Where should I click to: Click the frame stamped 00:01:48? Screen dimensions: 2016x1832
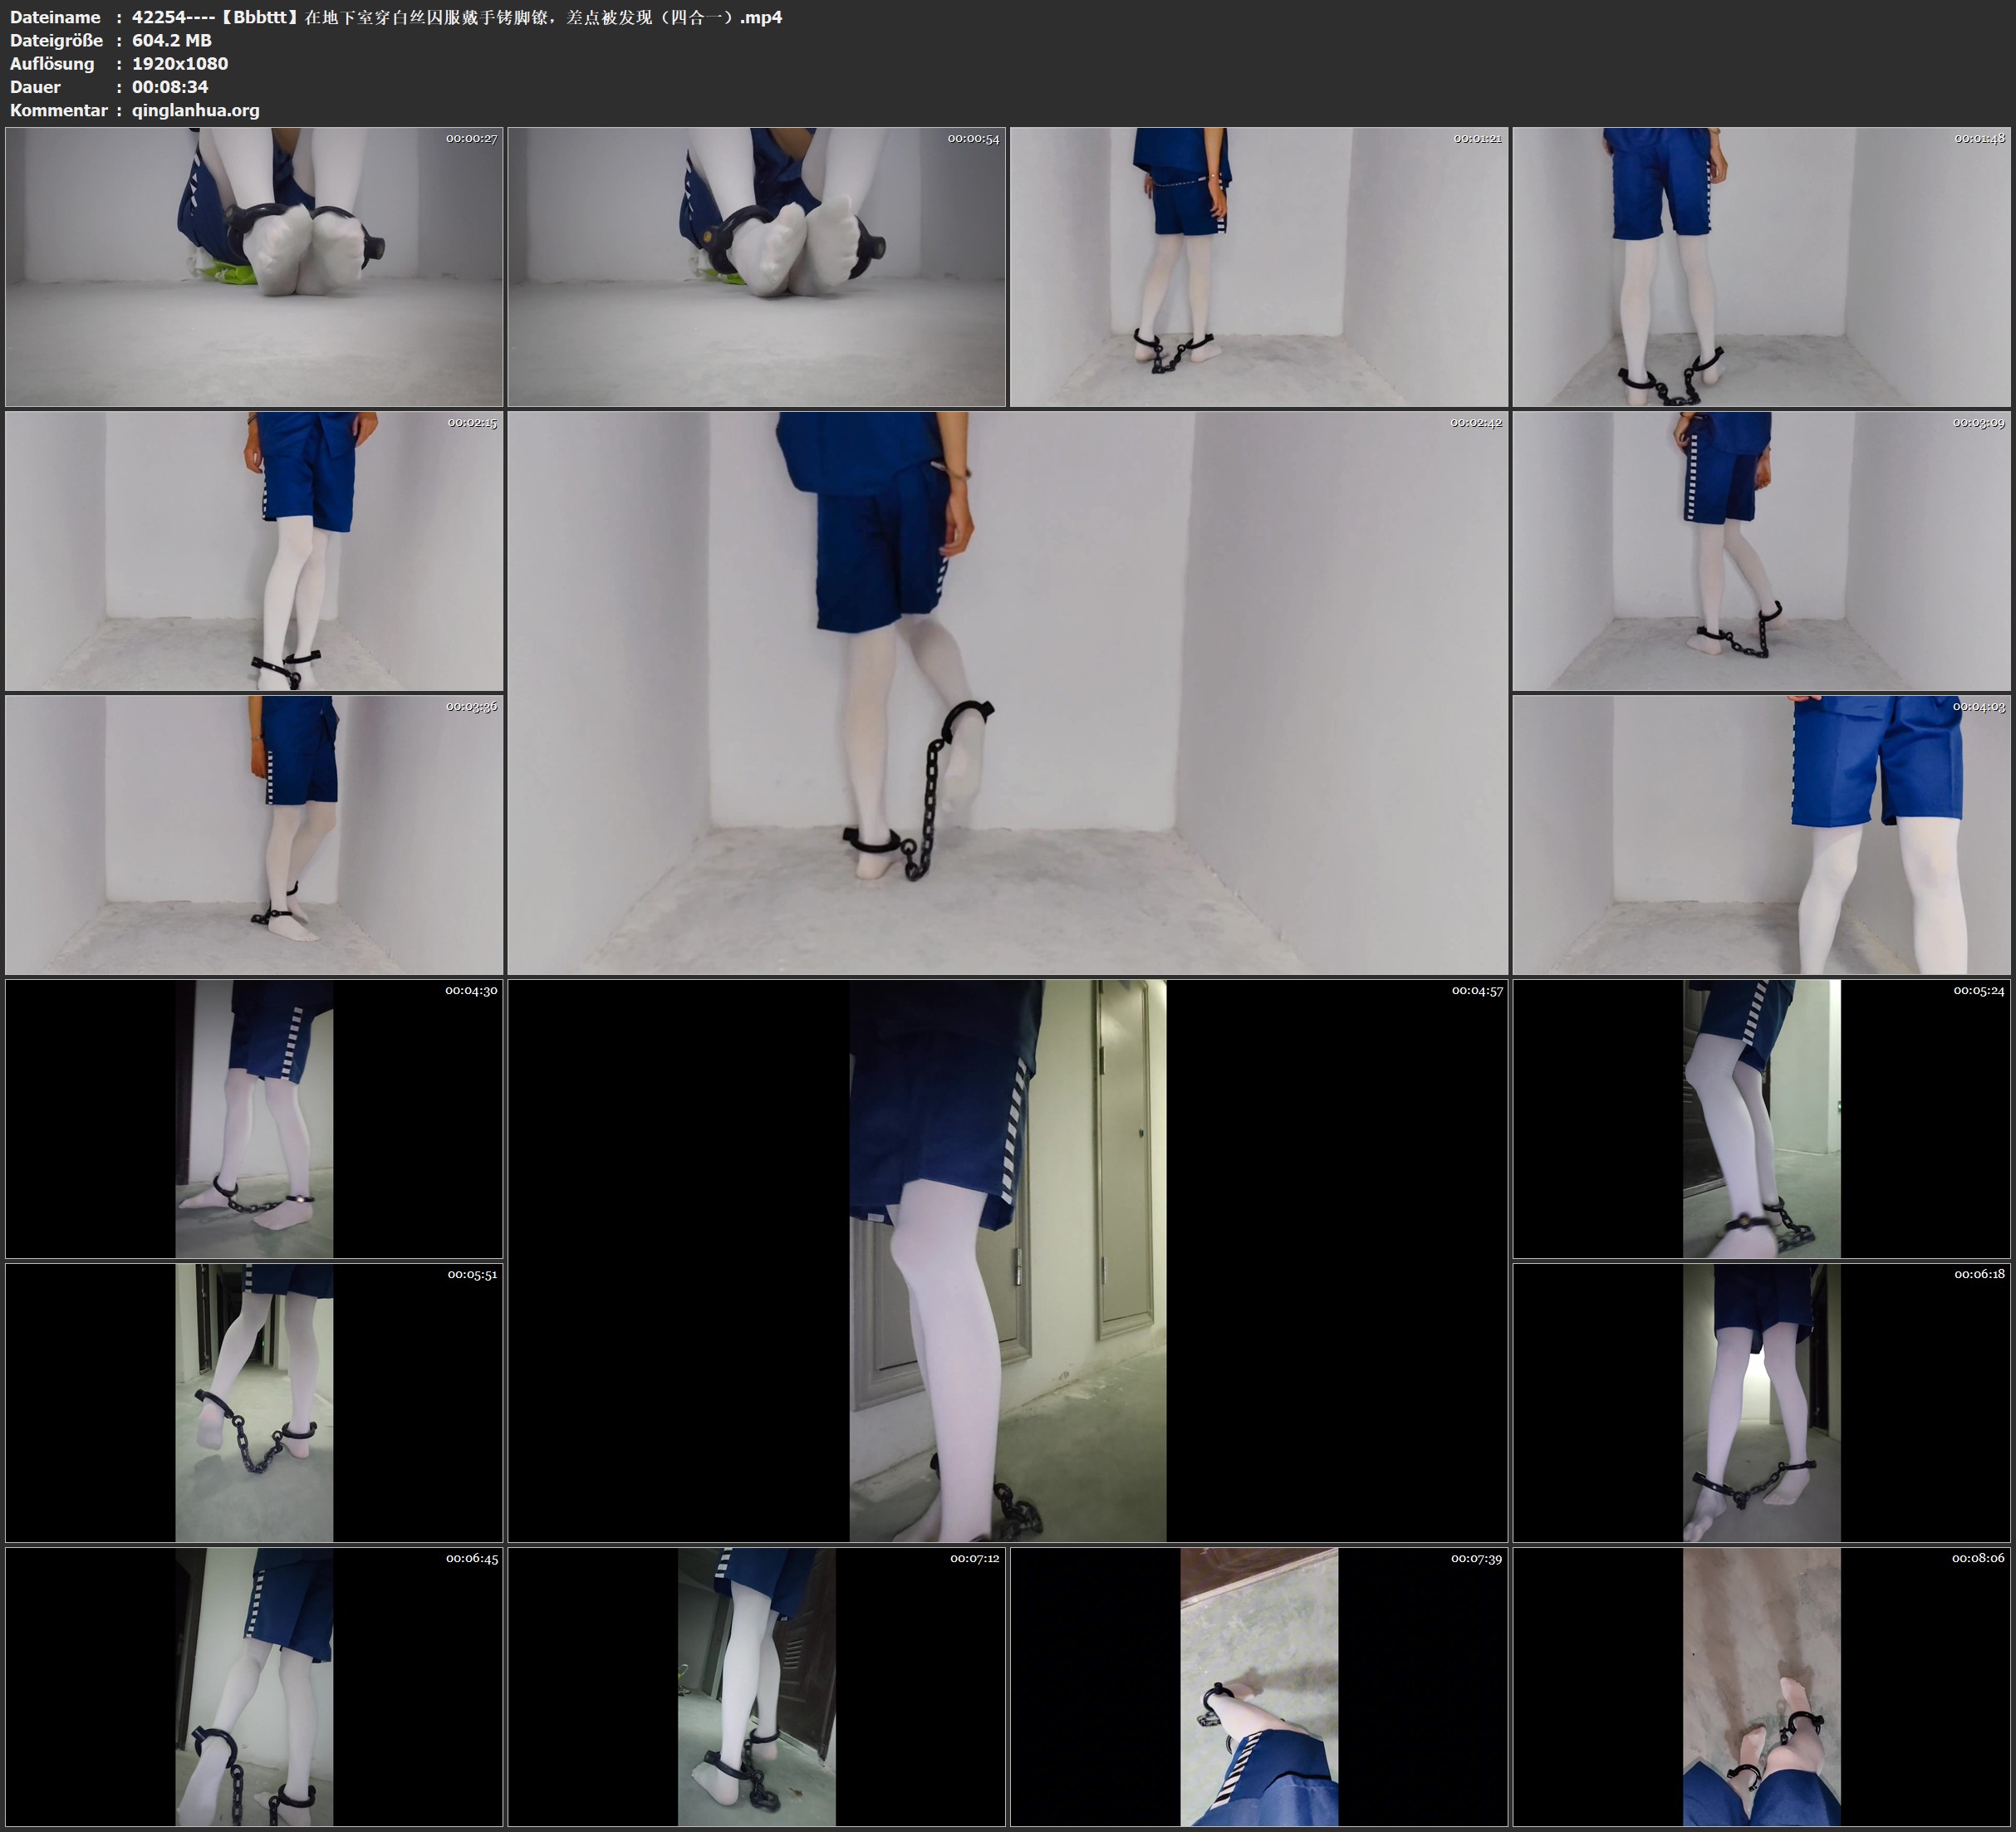click(1761, 266)
